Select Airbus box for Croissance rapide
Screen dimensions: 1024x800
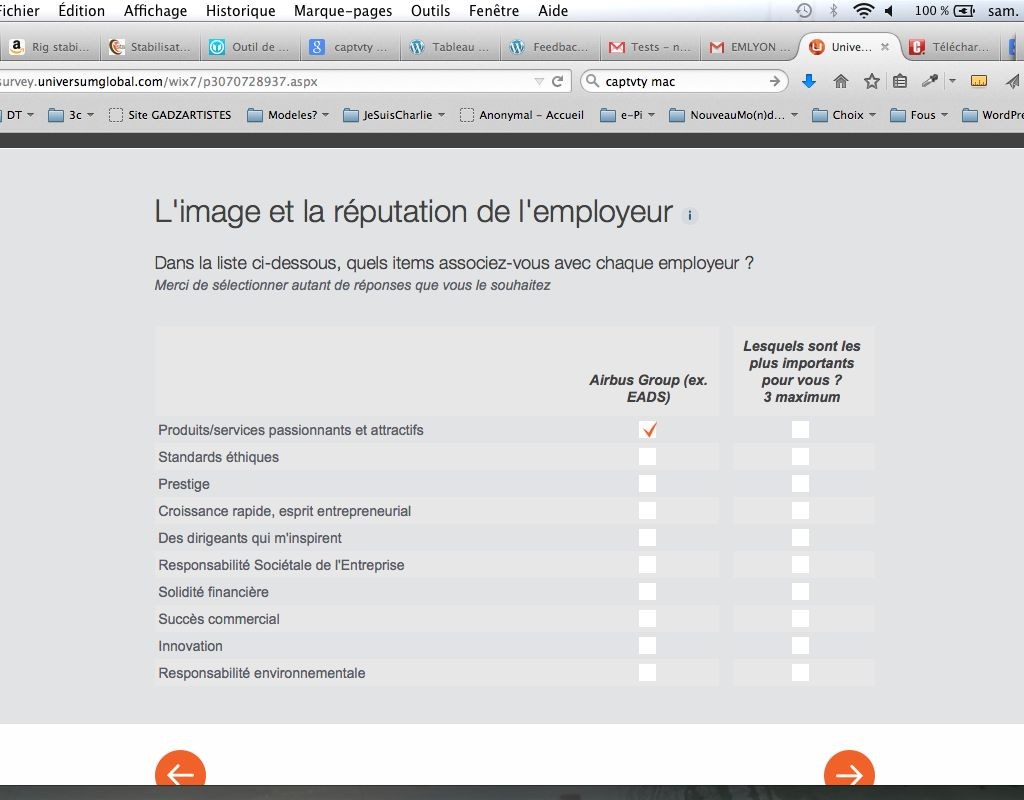coord(648,511)
